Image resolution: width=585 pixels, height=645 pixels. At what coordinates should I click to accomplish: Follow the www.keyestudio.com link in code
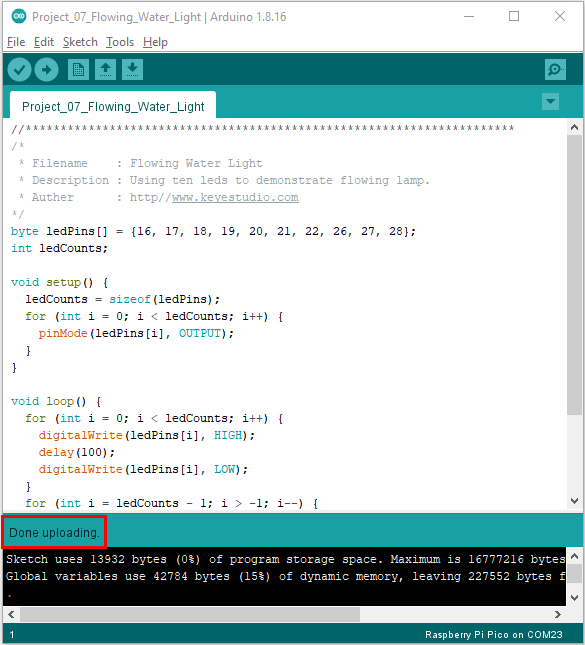pyautogui.click(x=235, y=197)
